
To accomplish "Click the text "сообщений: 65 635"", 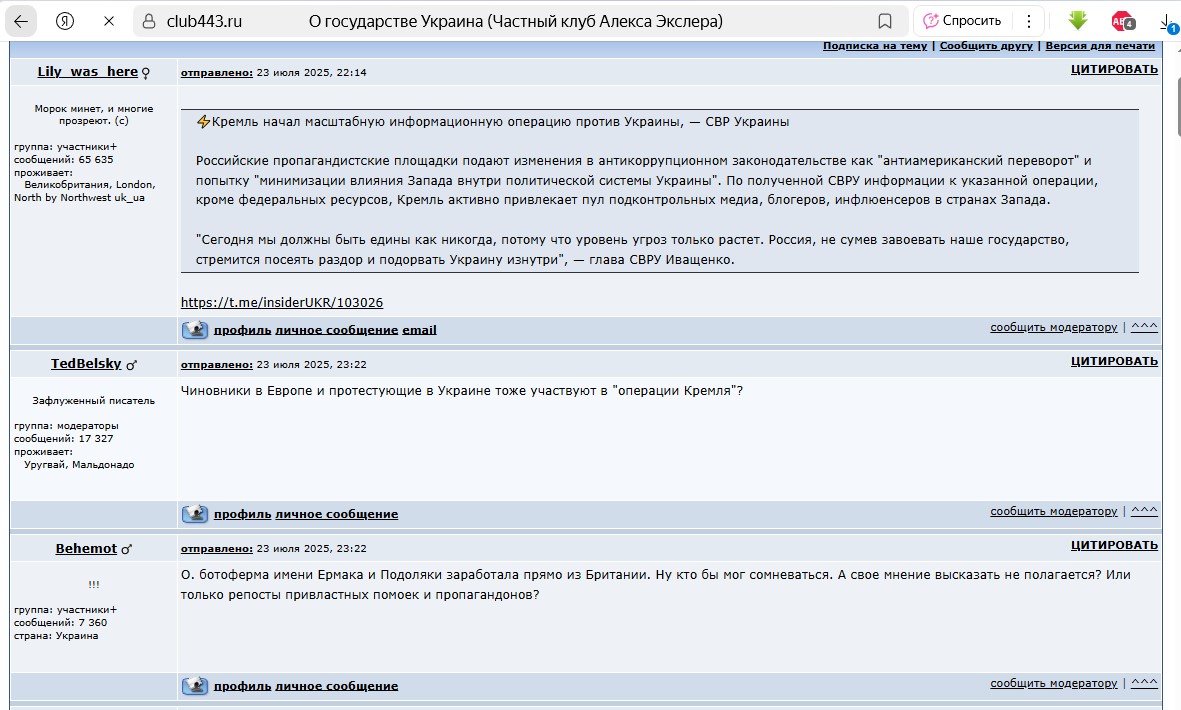I will coord(63,160).
